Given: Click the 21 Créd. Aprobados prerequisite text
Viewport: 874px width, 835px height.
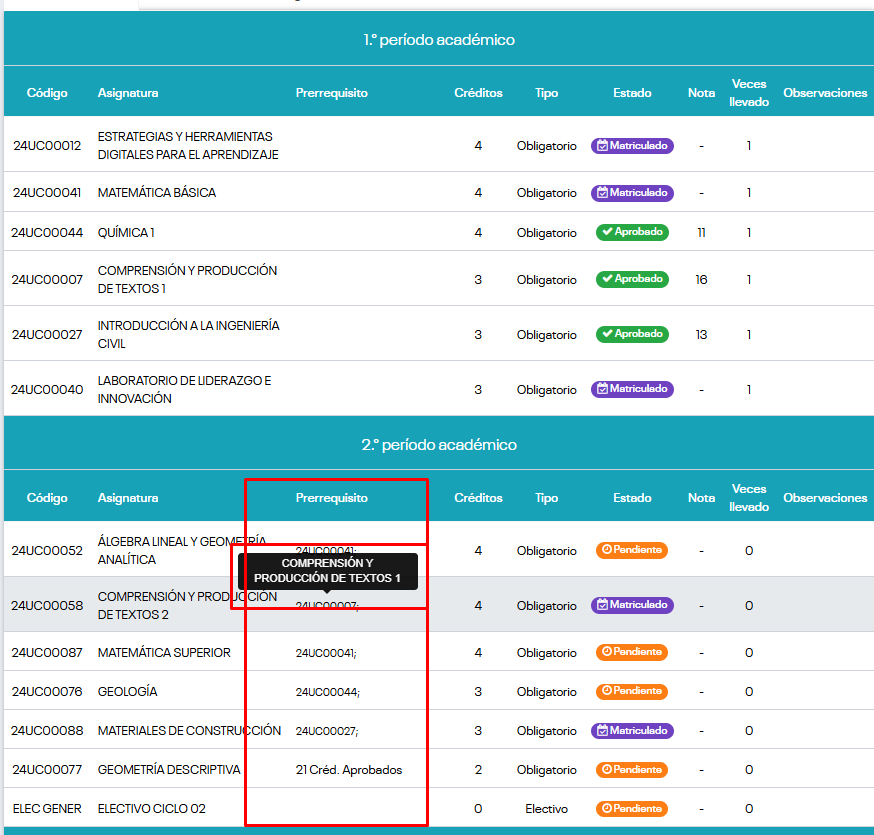Looking at the screenshot, I should (x=349, y=770).
